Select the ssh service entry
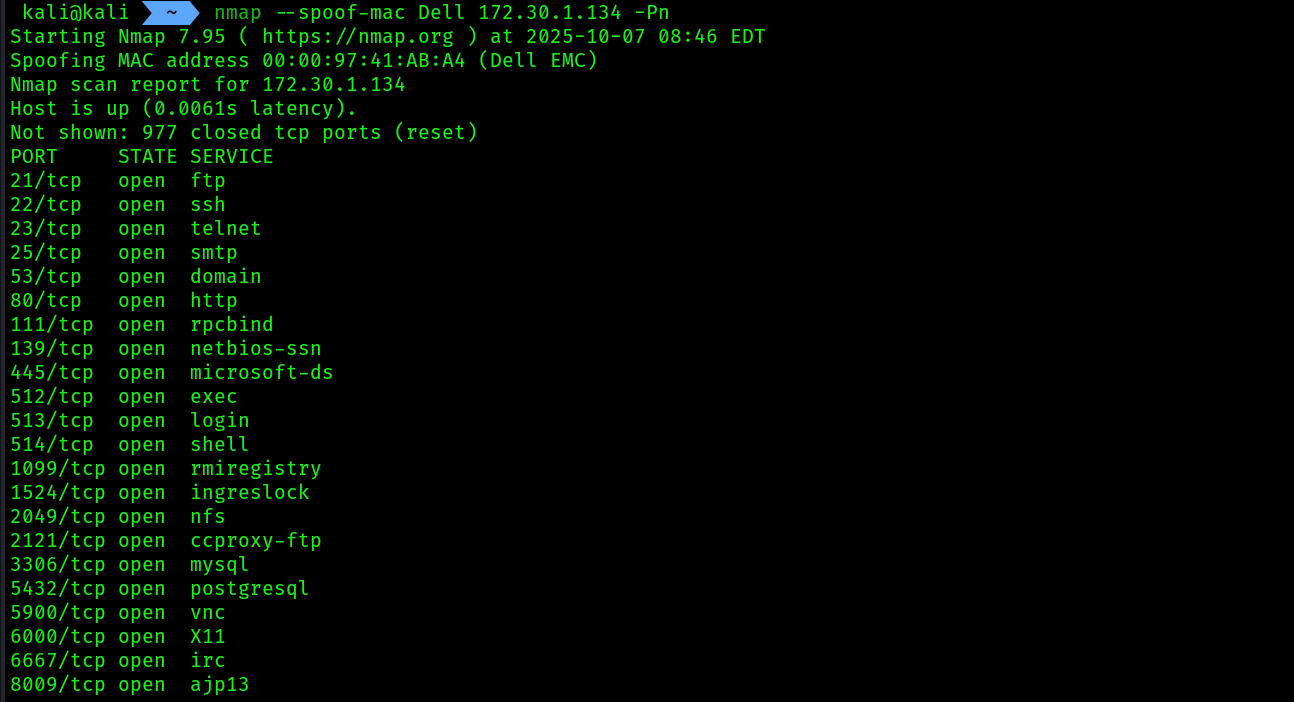 pos(208,205)
